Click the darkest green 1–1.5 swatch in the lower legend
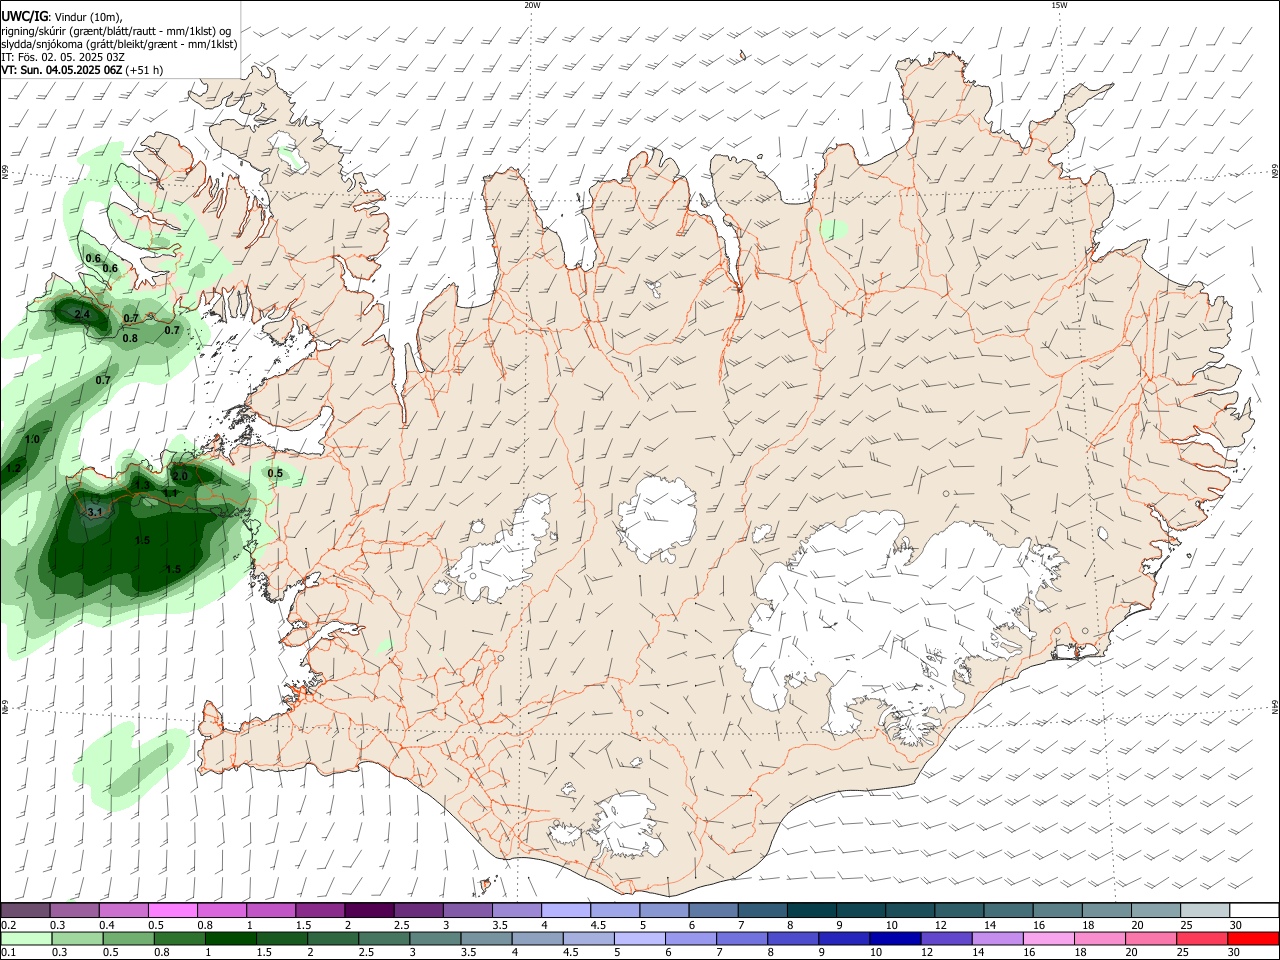1280x960 pixels. pos(230,939)
